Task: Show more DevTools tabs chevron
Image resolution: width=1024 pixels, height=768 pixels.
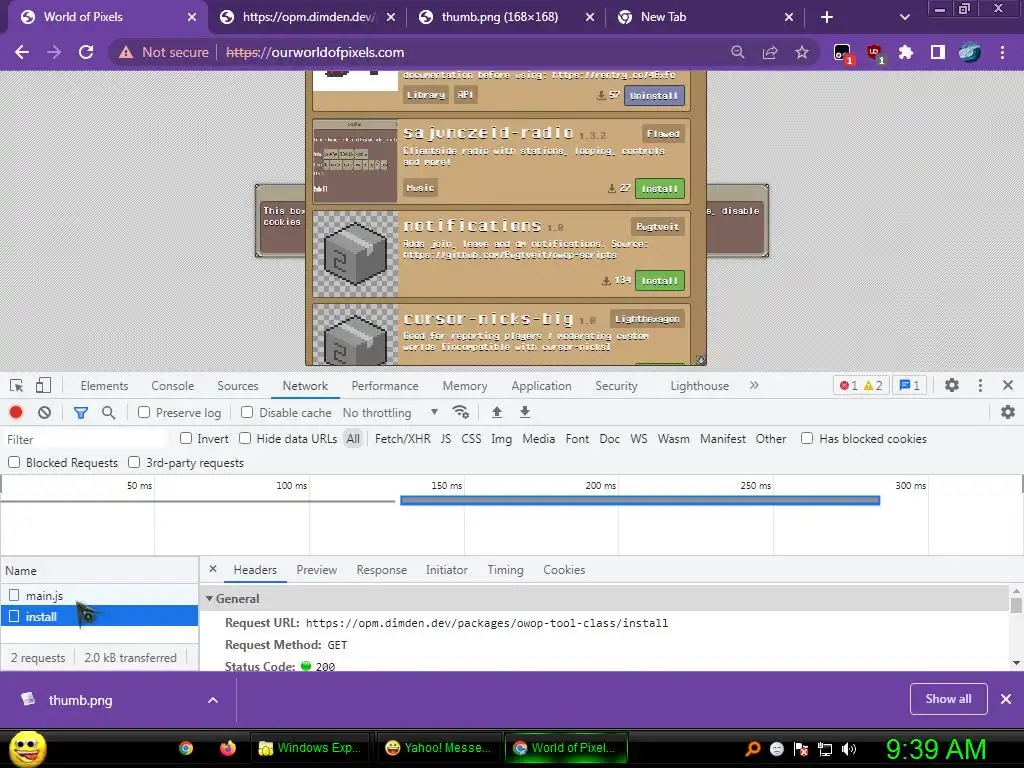Action: (754, 385)
